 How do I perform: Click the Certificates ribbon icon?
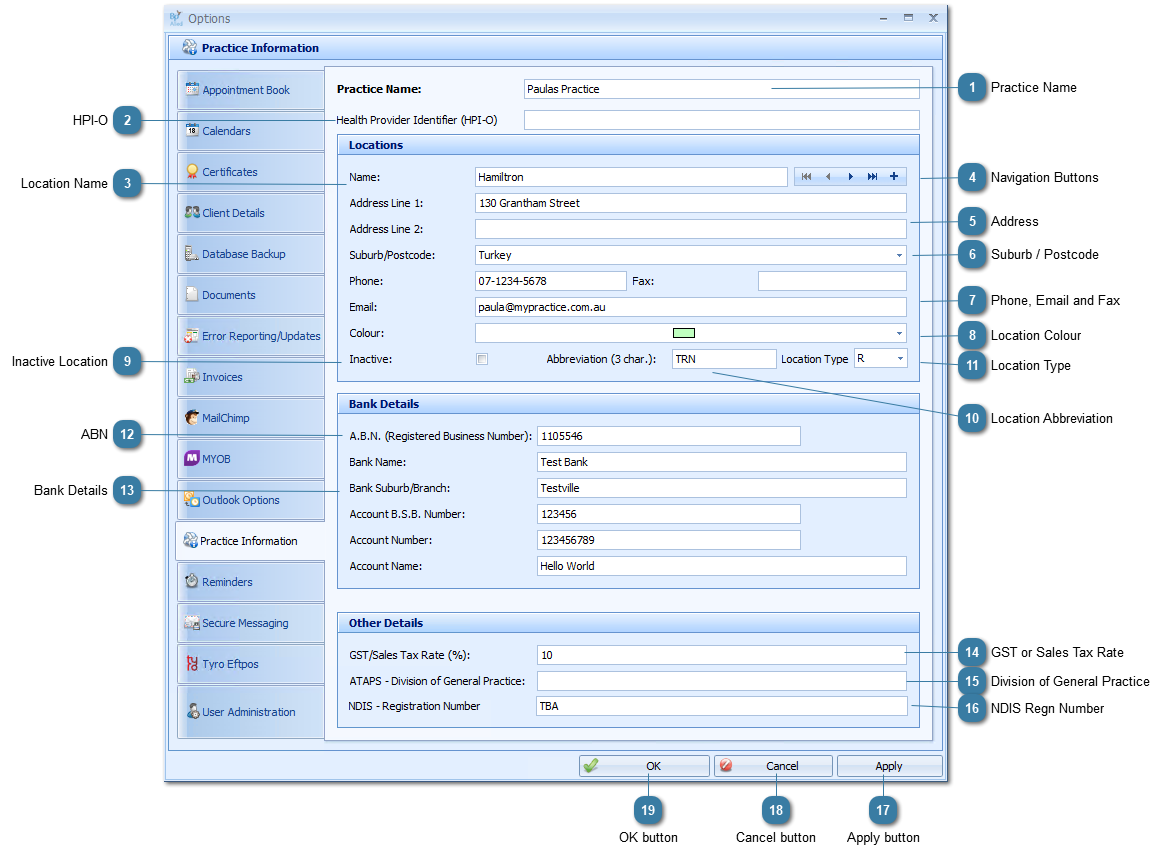pos(192,171)
